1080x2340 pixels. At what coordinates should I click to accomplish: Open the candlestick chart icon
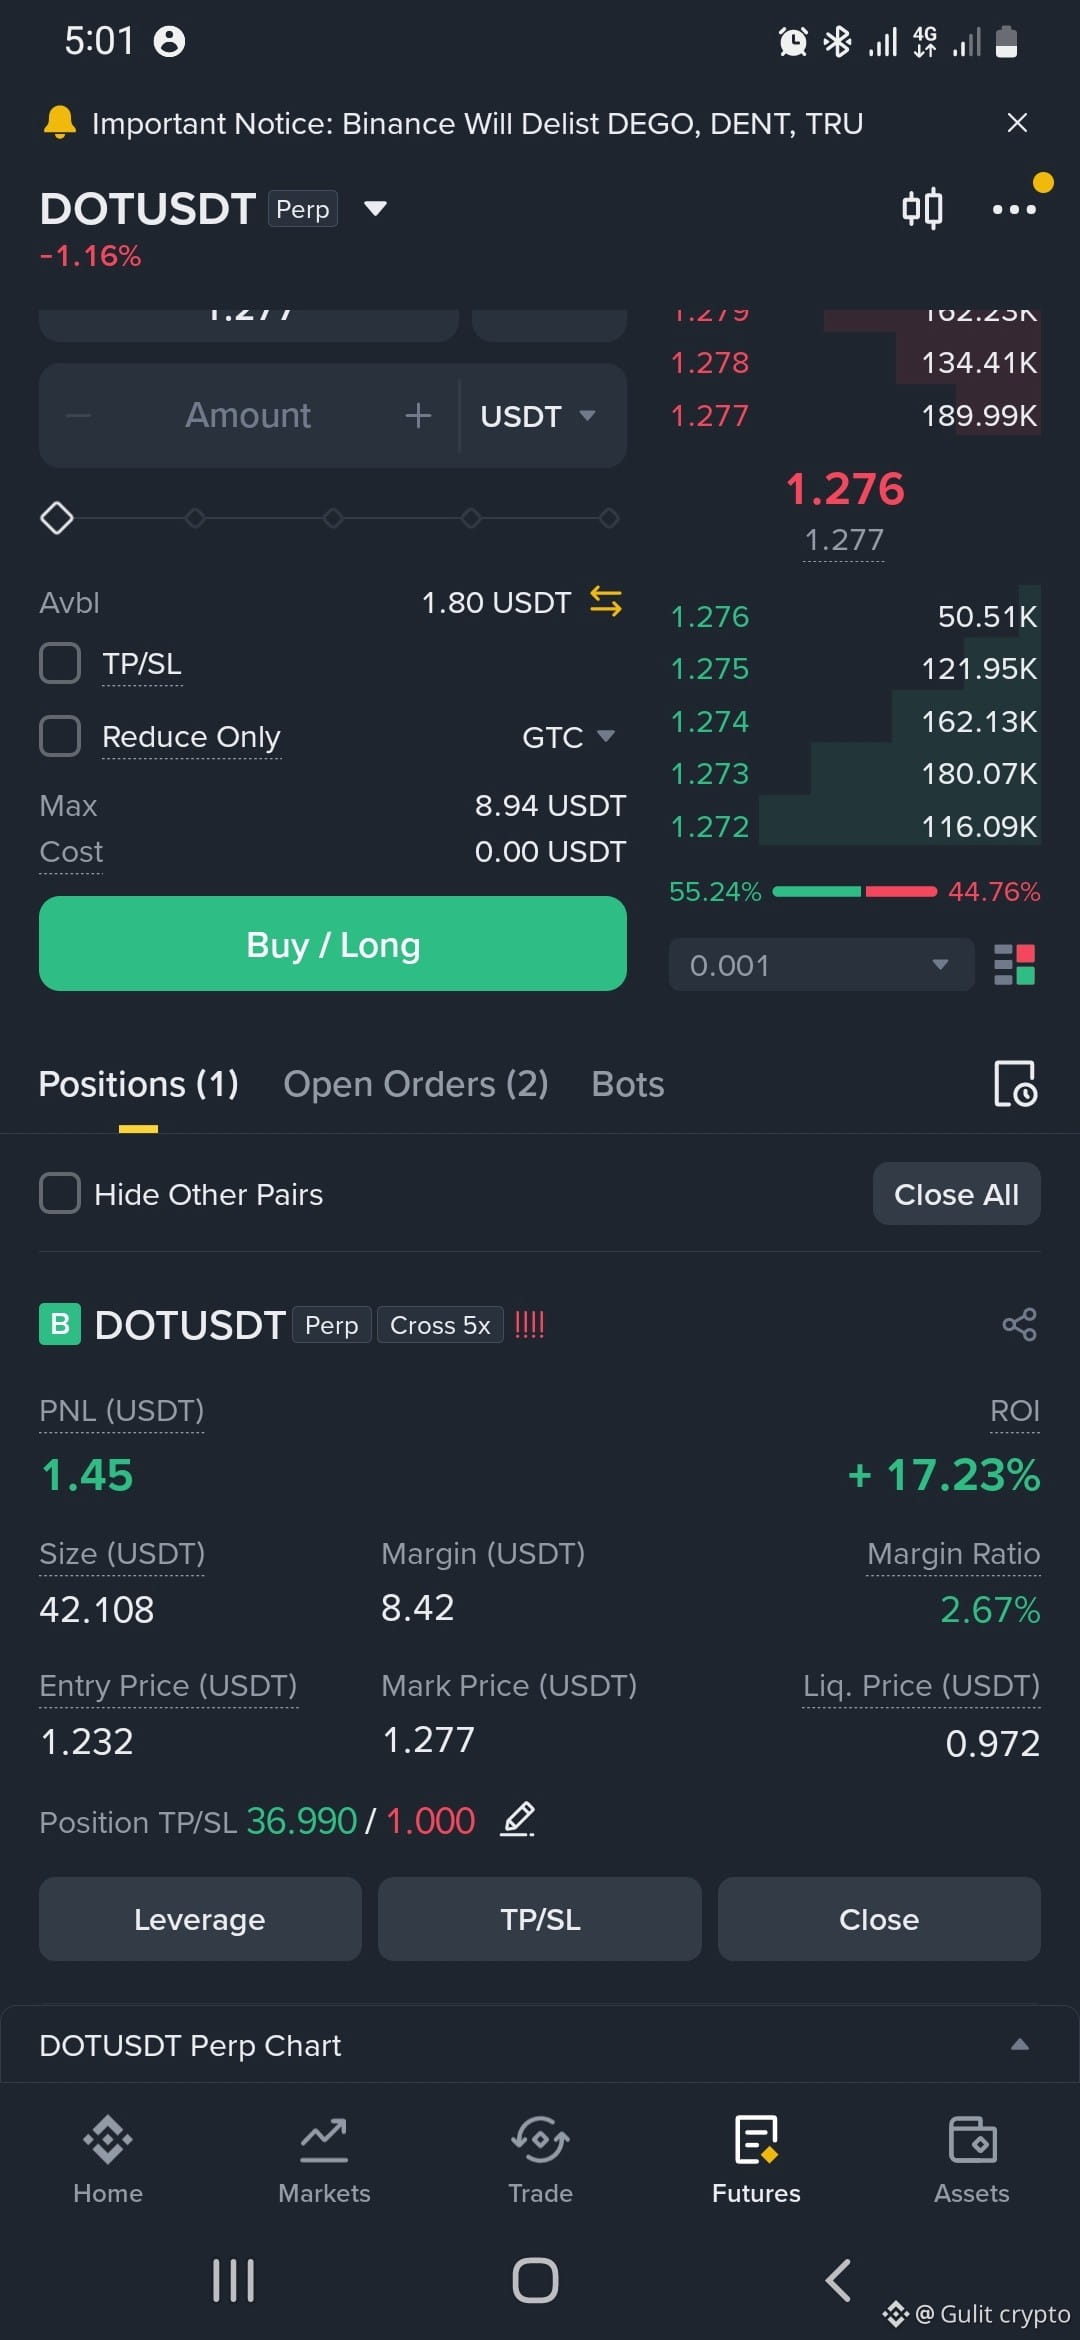(922, 208)
